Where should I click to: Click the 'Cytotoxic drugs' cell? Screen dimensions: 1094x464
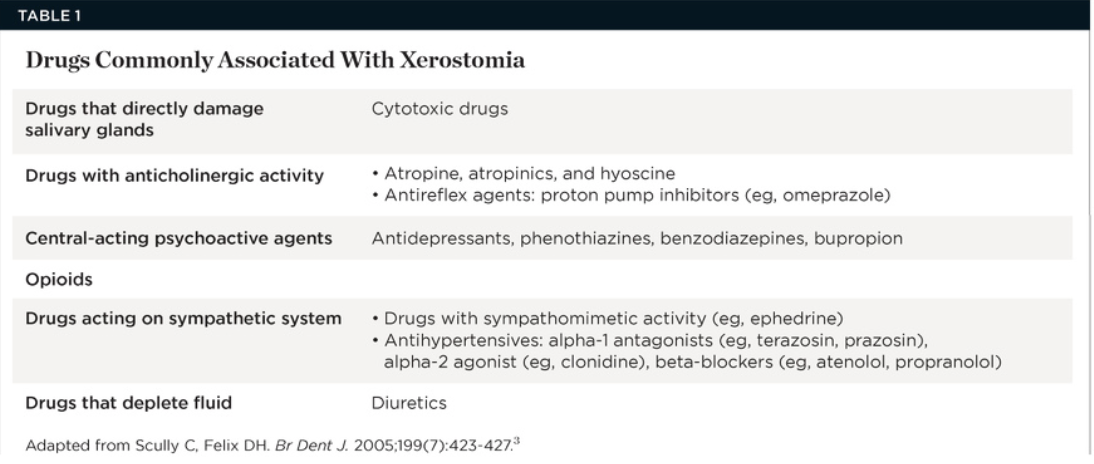[x=439, y=109]
